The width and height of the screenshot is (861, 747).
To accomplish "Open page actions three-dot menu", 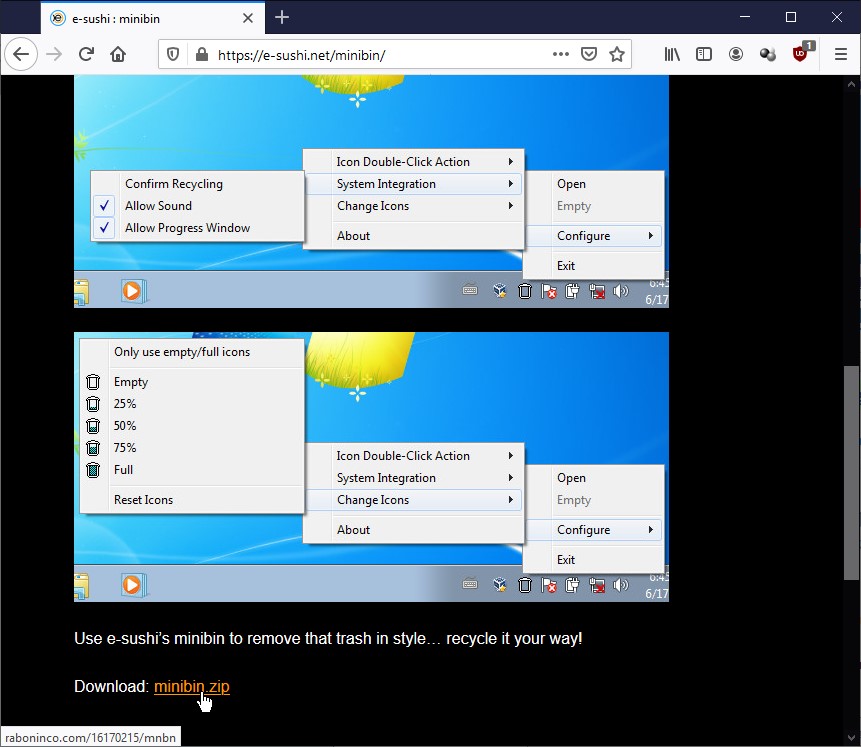I will [x=561, y=54].
